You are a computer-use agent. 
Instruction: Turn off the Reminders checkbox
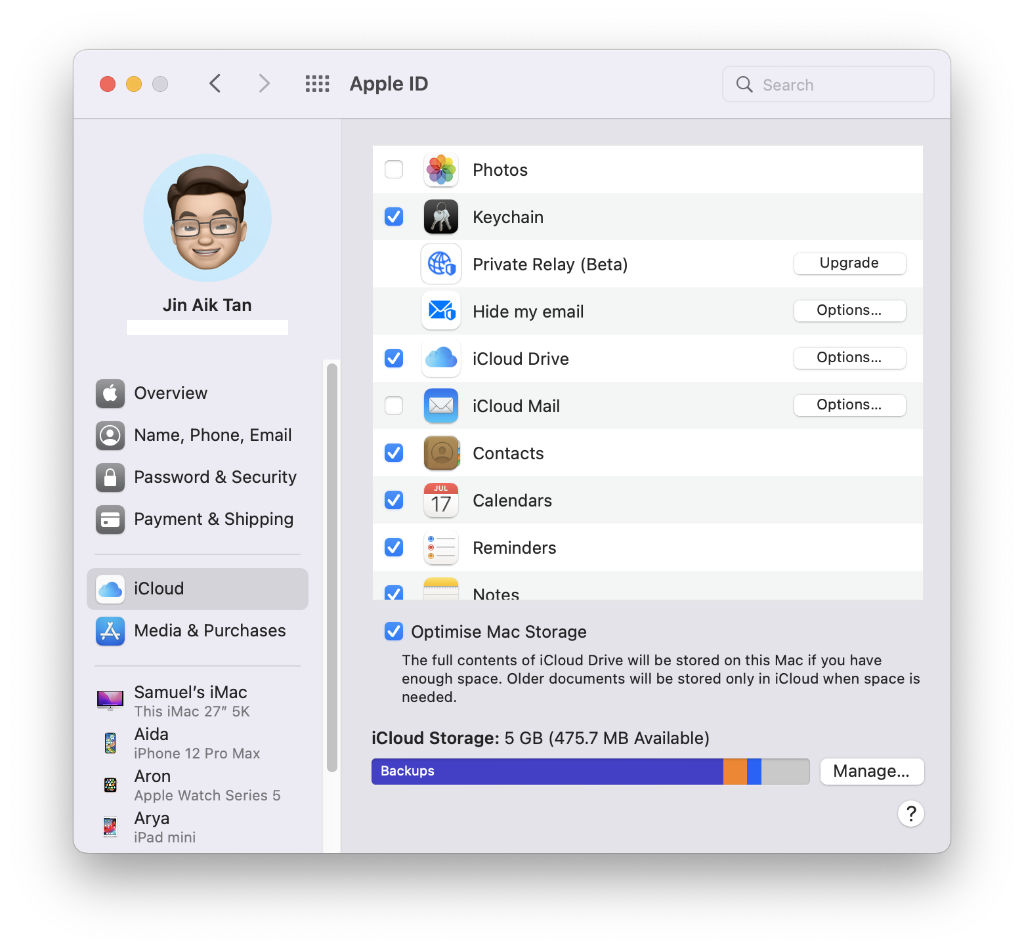tap(394, 546)
